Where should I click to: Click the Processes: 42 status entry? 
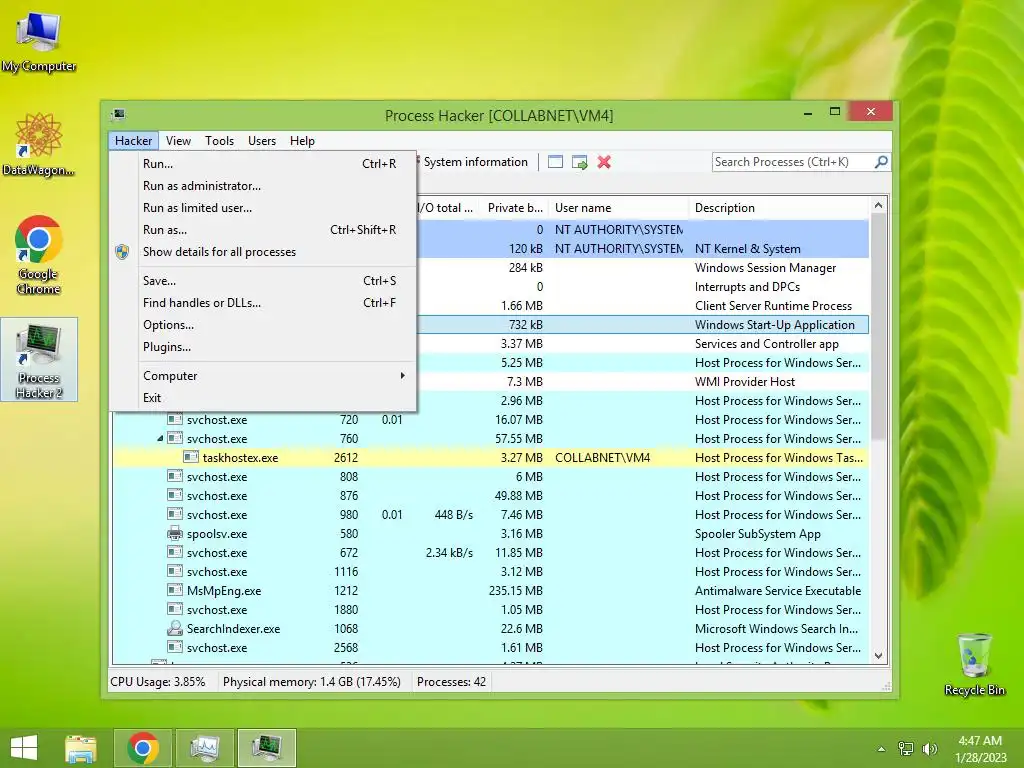click(451, 682)
